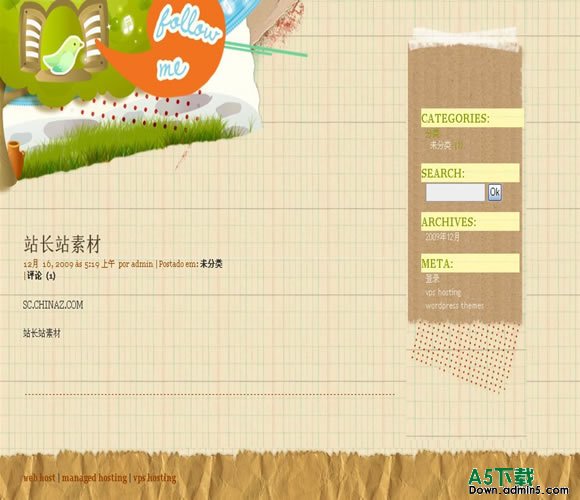580x500 pixels.
Task: Click the post date '12月 16, 2009'
Action: click(x=48, y=264)
